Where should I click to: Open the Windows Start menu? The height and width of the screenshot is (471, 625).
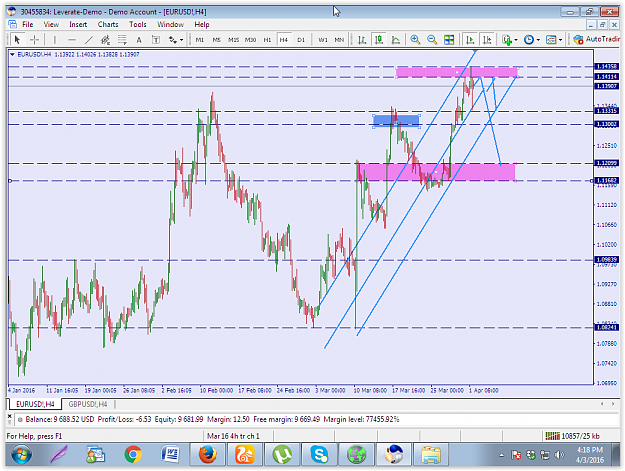(21, 455)
